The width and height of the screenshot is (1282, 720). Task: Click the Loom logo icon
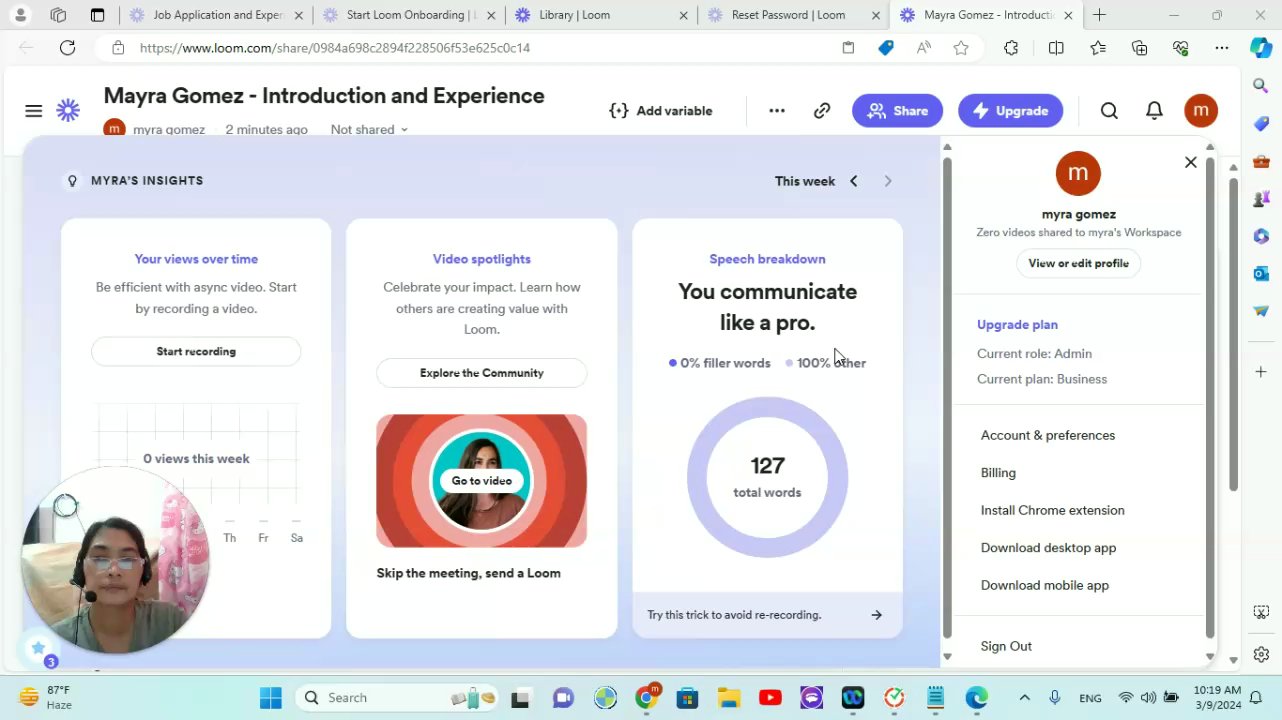[68, 111]
